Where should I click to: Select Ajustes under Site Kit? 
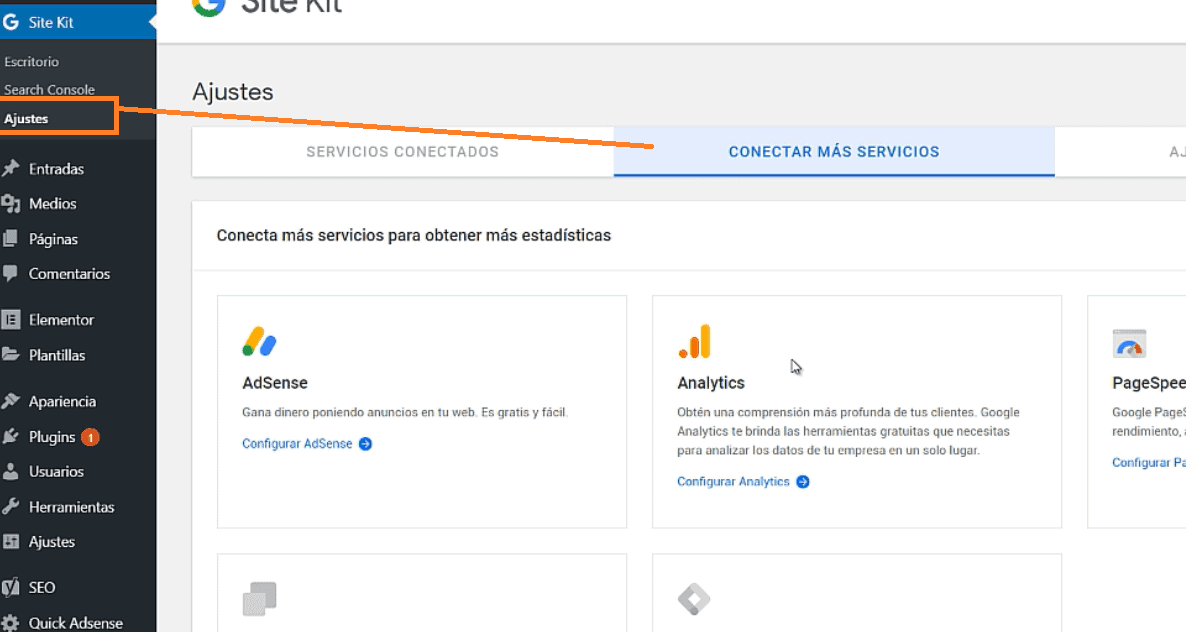tap(26, 119)
